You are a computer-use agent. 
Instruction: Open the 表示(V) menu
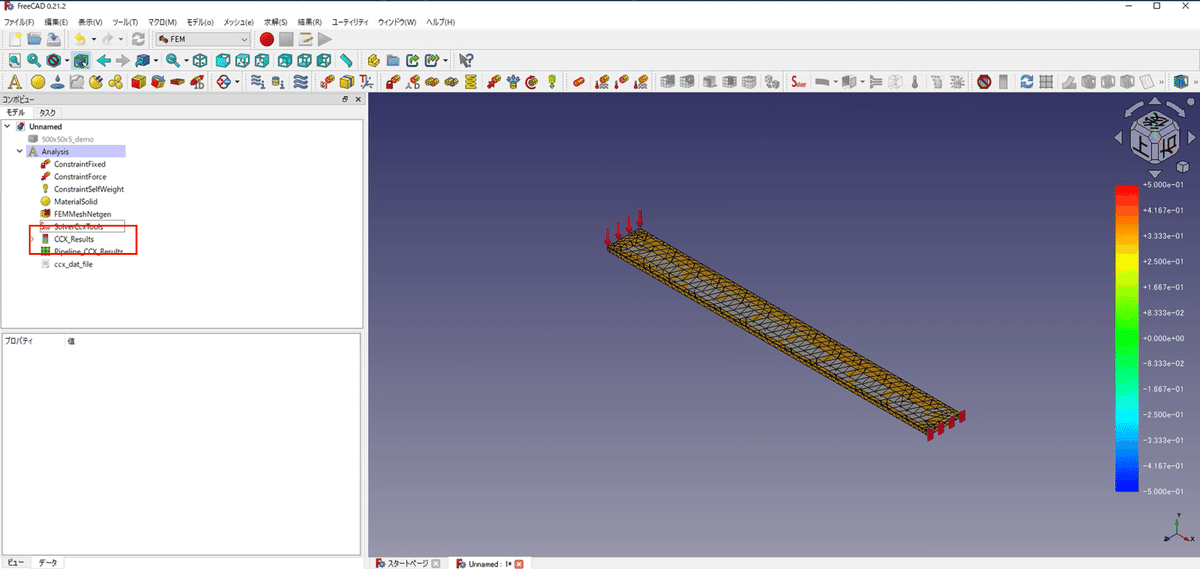90,21
